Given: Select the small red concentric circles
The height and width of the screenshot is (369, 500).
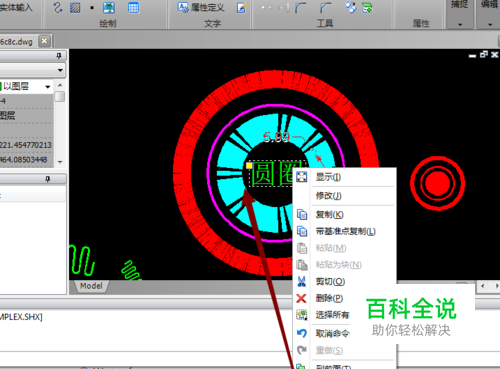Looking at the screenshot, I should (x=437, y=183).
